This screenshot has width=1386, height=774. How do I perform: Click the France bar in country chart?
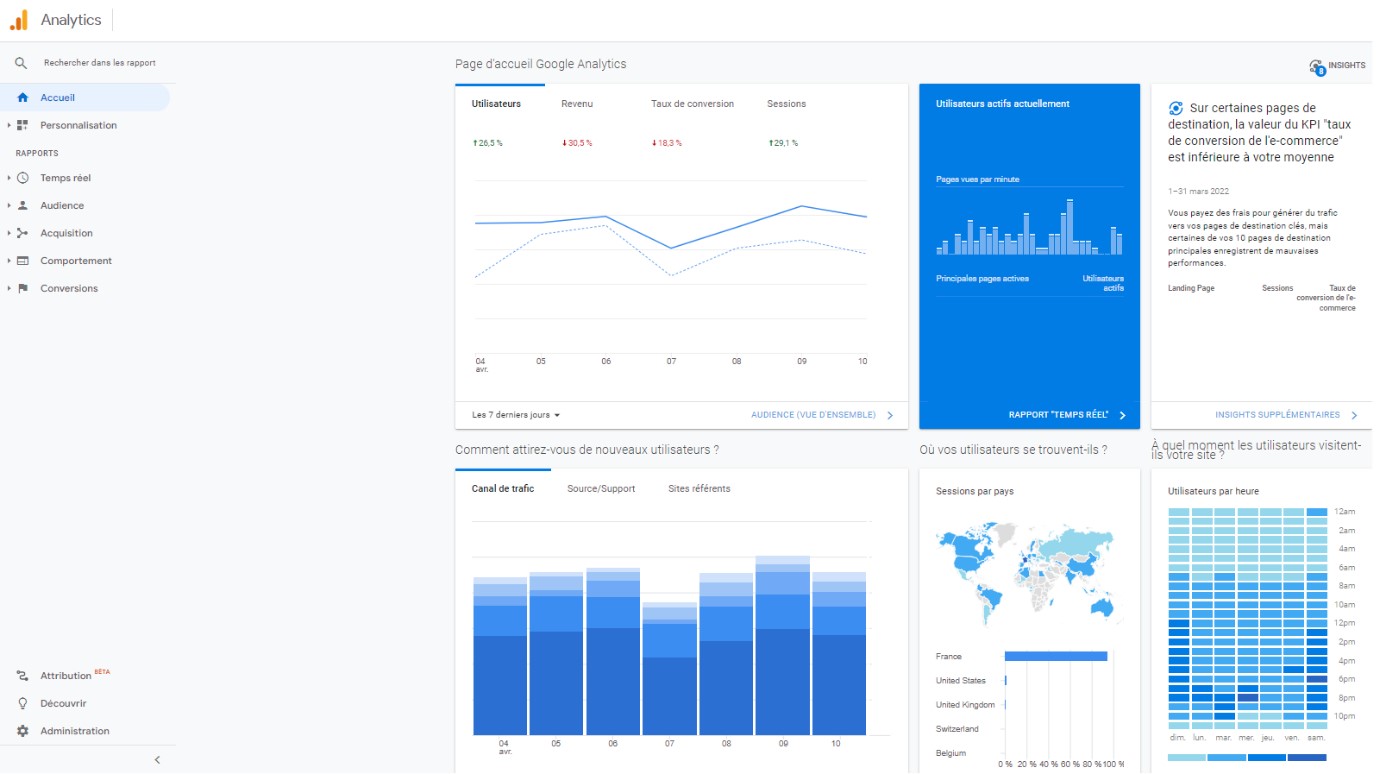tap(1056, 656)
